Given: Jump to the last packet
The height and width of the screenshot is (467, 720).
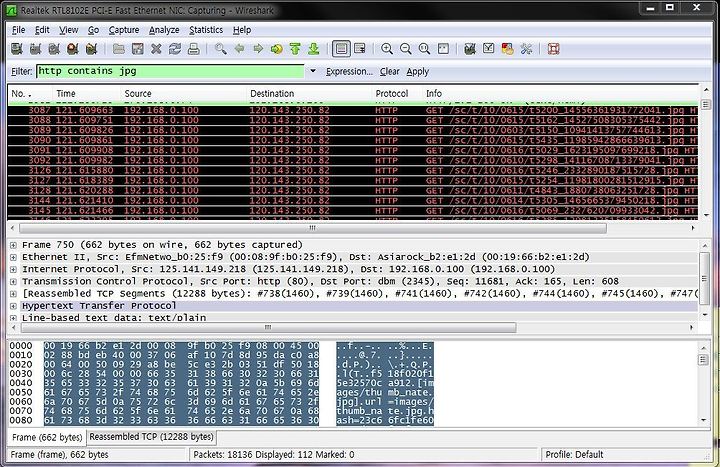Looking at the screenshot, I should click(314, 49).
